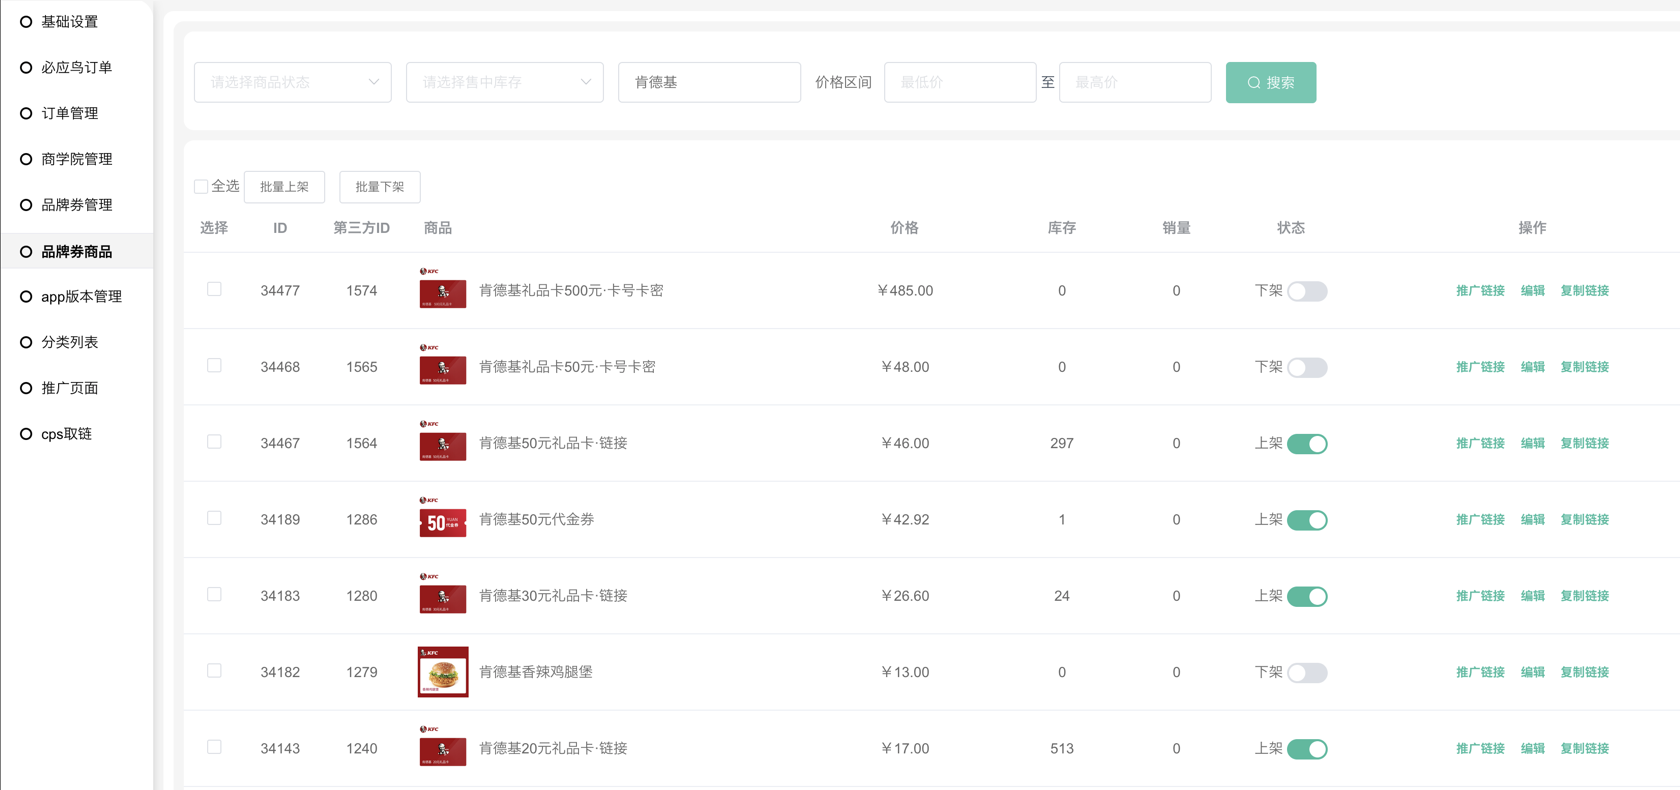The height and width of the screenshot is (790, 1680).
Task: Click 编辑 for product 34477
Action: pos(1533,291)
